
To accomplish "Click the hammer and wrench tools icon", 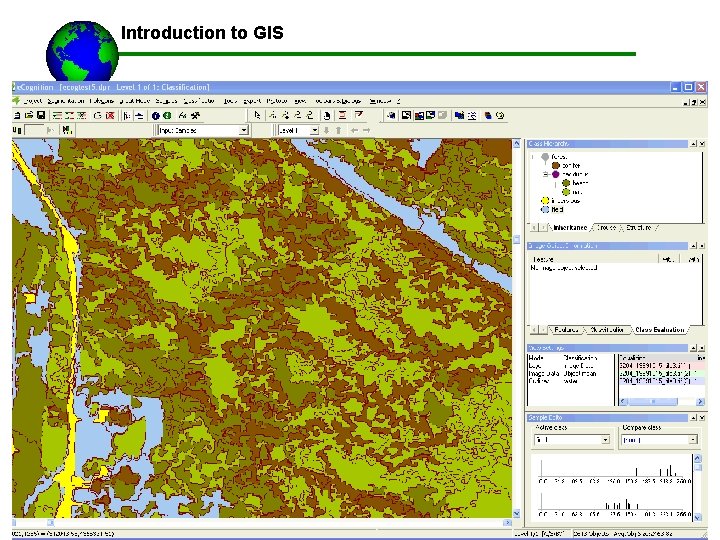I will click(196, 116).
